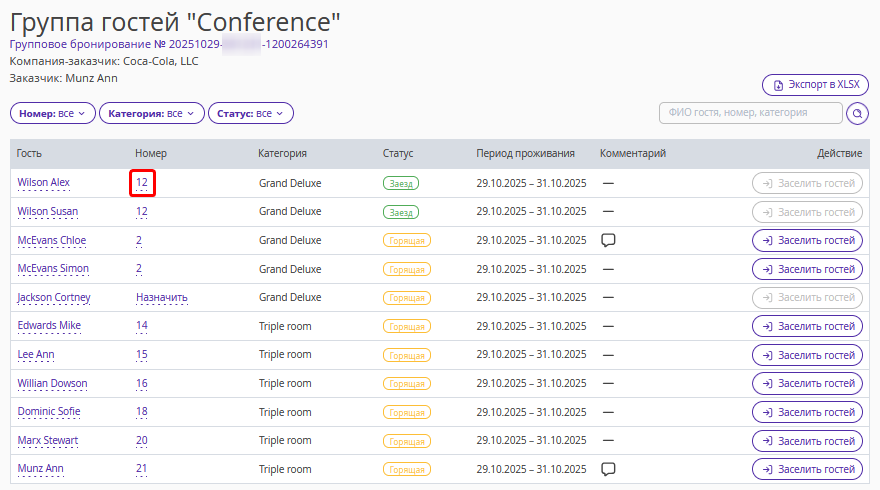
Task: Click room number 12 for Wilson Alex
Action: click(142, 183)
